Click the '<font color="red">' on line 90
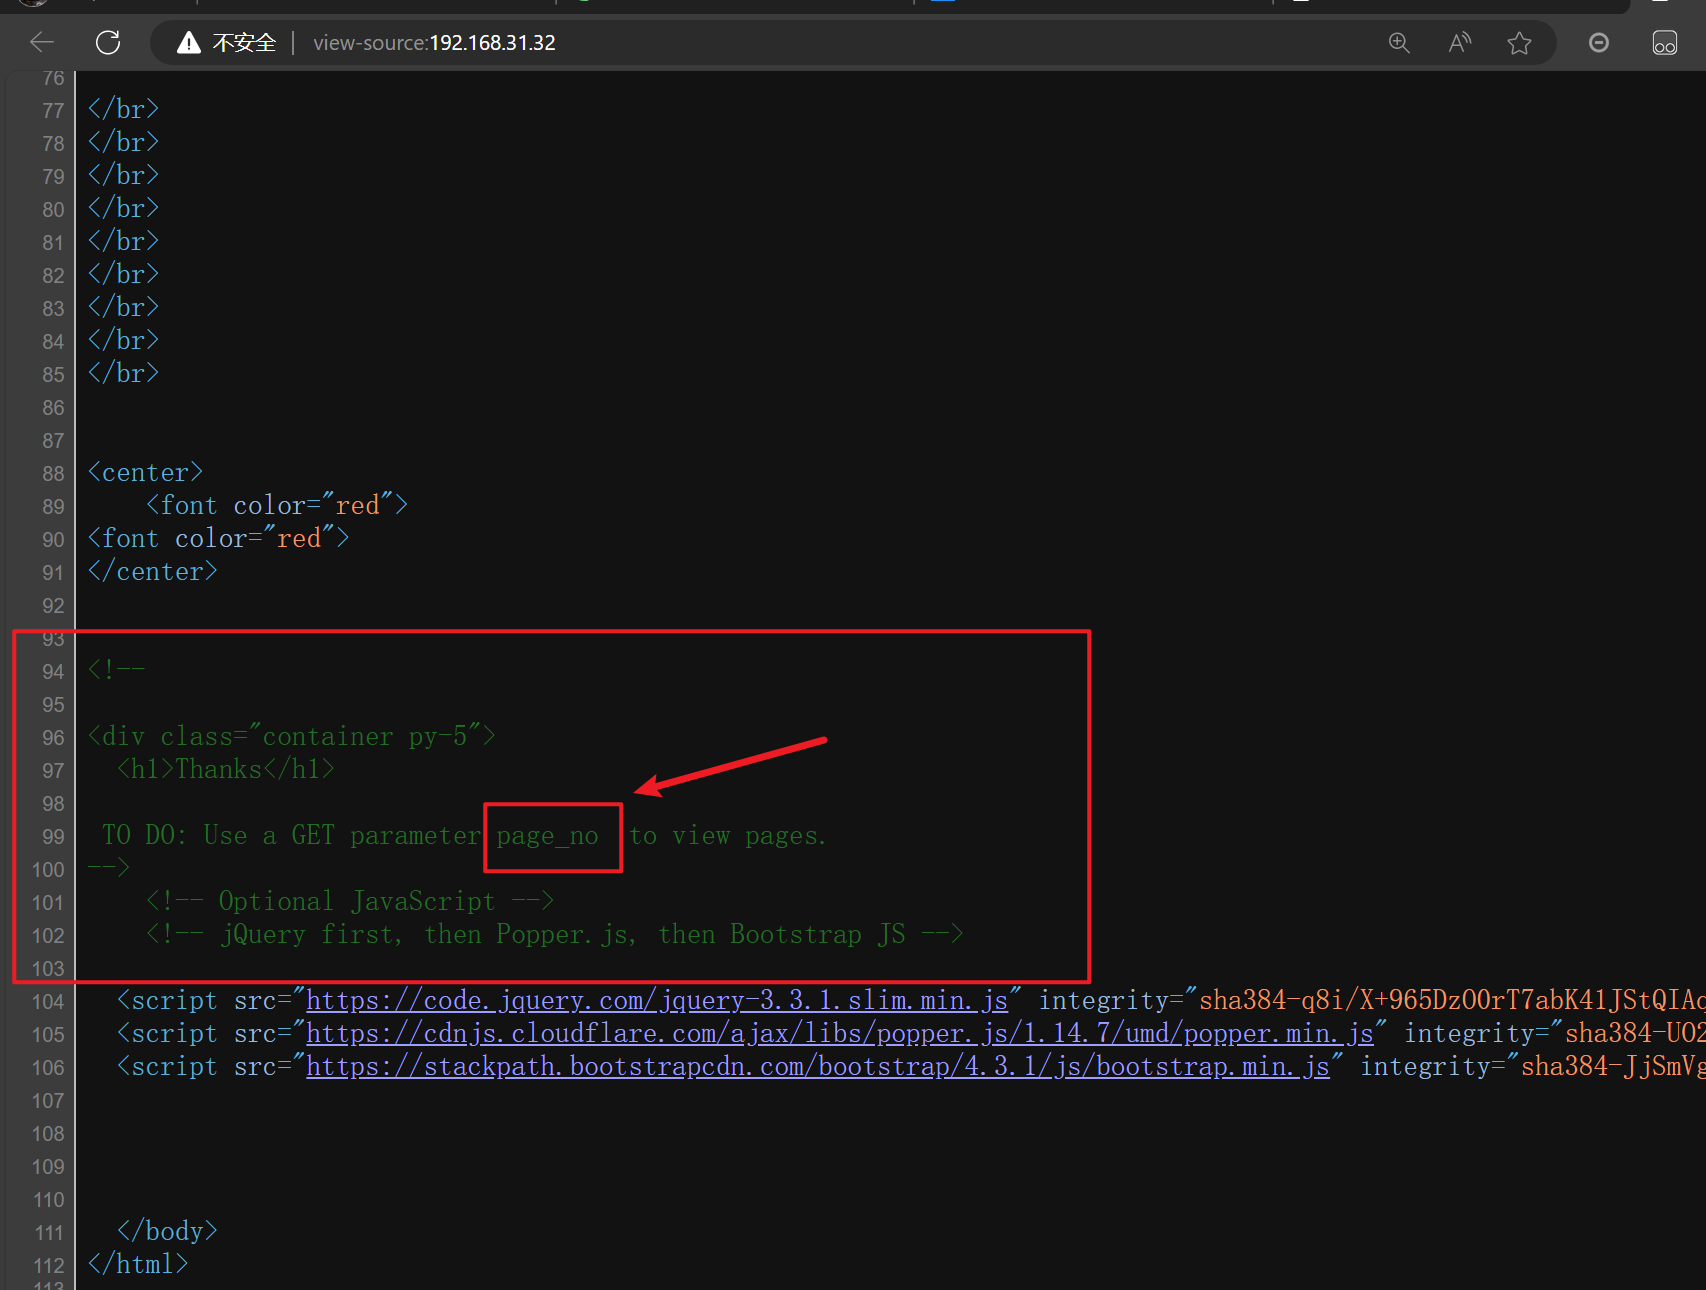 [x=219, y=538]
